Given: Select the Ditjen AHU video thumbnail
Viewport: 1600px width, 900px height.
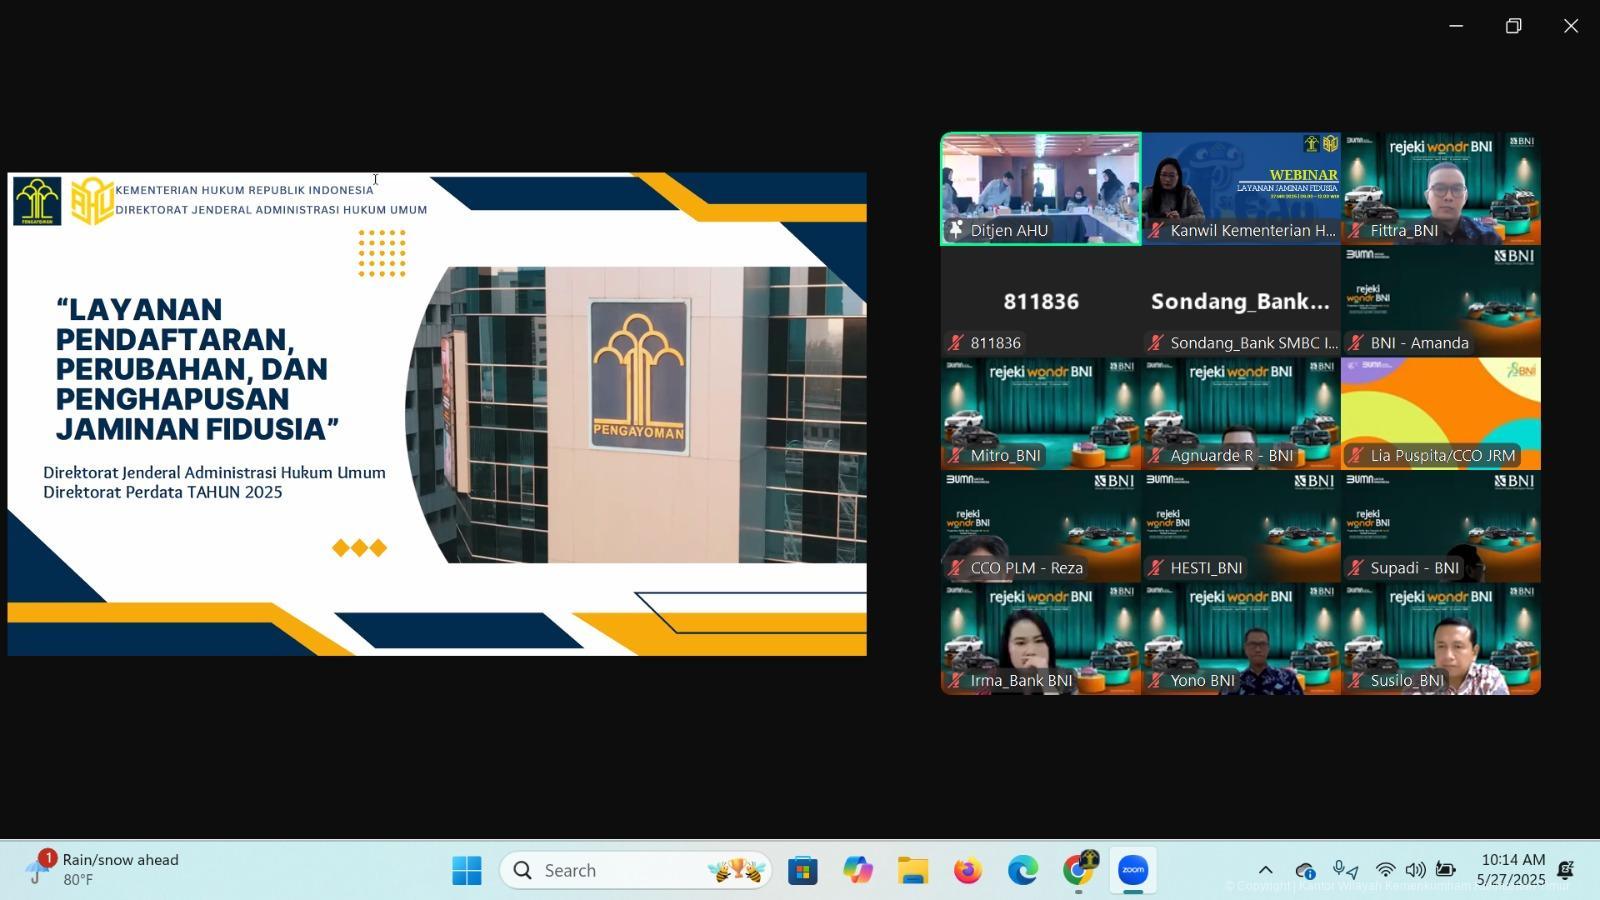Looking at the screenshot, I should (1041, 189).
